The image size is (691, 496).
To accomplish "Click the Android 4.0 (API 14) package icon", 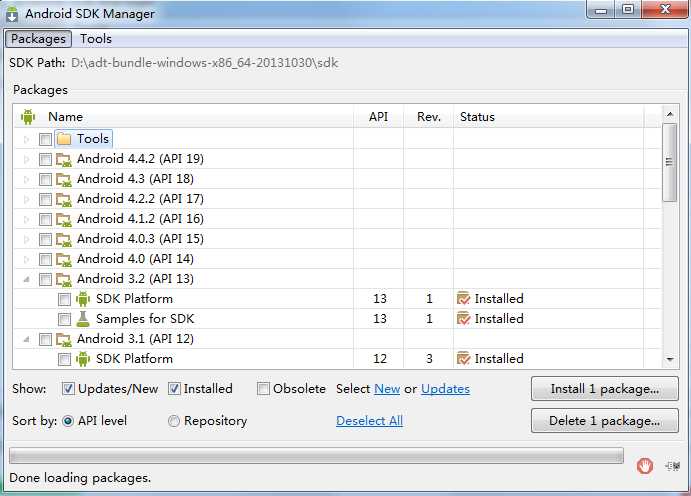I will (64, 259).
